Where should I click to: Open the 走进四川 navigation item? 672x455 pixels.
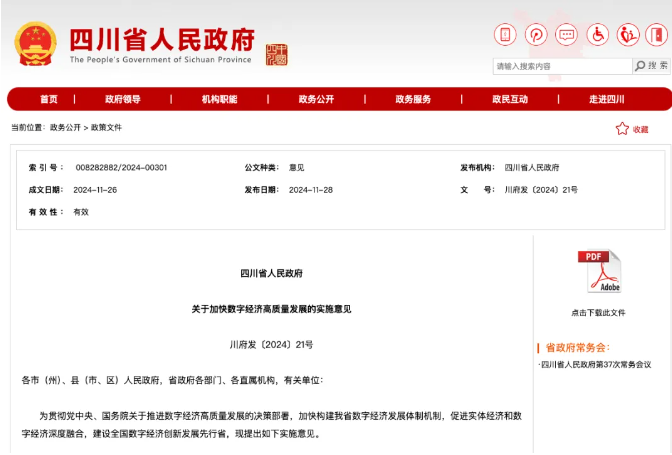click(606, 99)
